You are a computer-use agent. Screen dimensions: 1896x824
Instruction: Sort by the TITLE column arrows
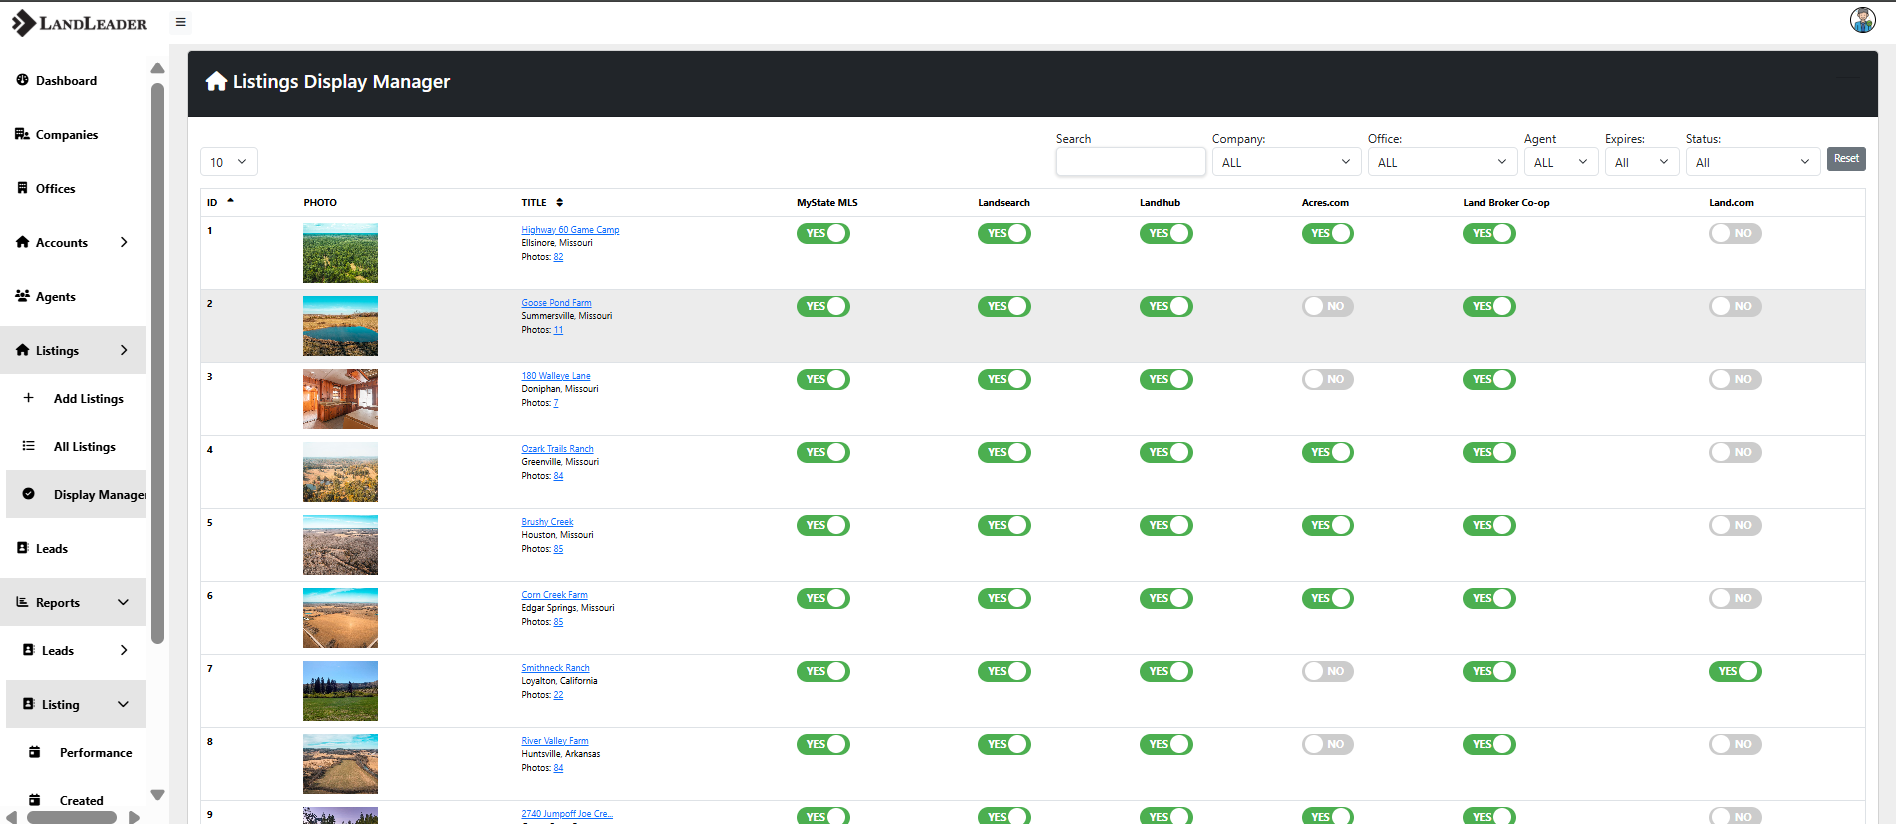pyautogui.click(x=559, y=202)
